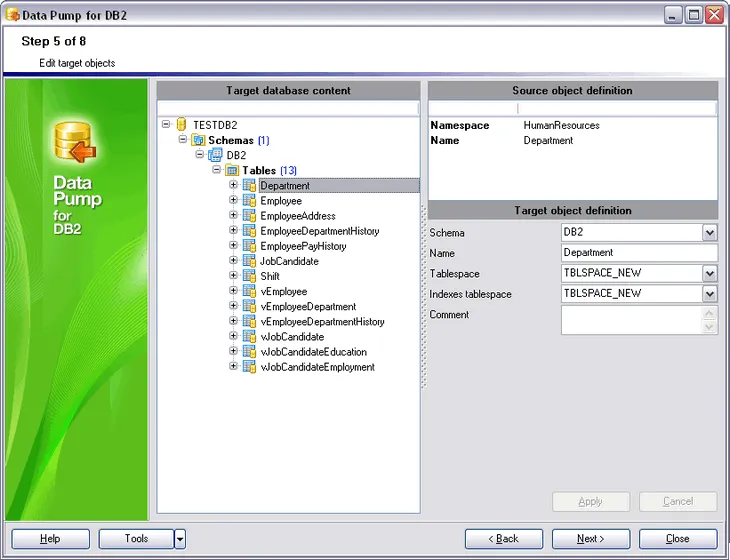Click the EmployeeDepartmentHistory table icon
This screenshot has width=730, height=560.
tap(250, 231)
